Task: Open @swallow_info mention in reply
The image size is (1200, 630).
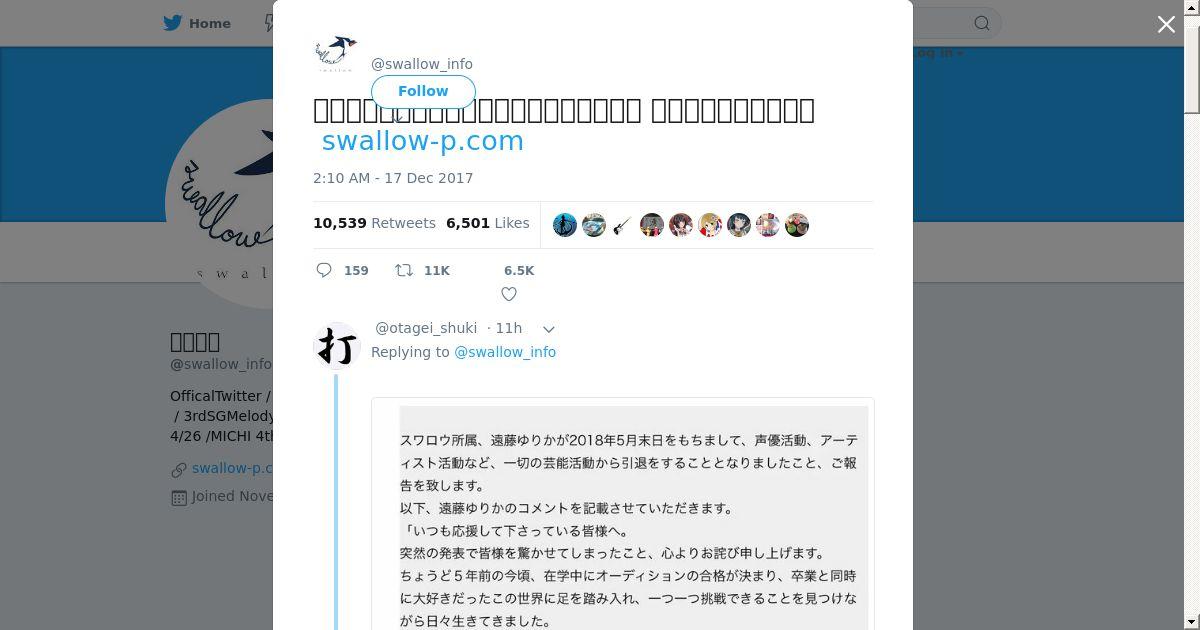Action: (505, 352)
